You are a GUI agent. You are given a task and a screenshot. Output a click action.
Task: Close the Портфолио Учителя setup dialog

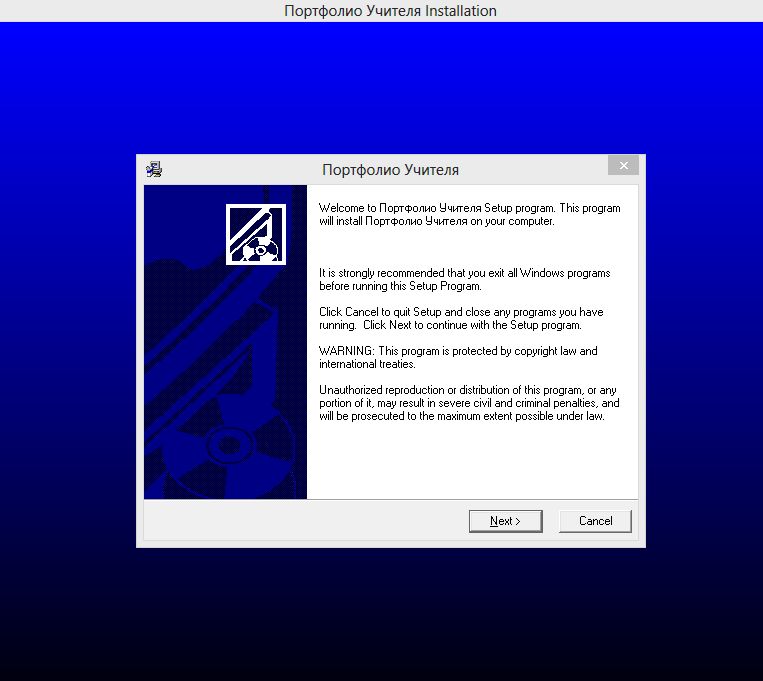tap(623, 166)
